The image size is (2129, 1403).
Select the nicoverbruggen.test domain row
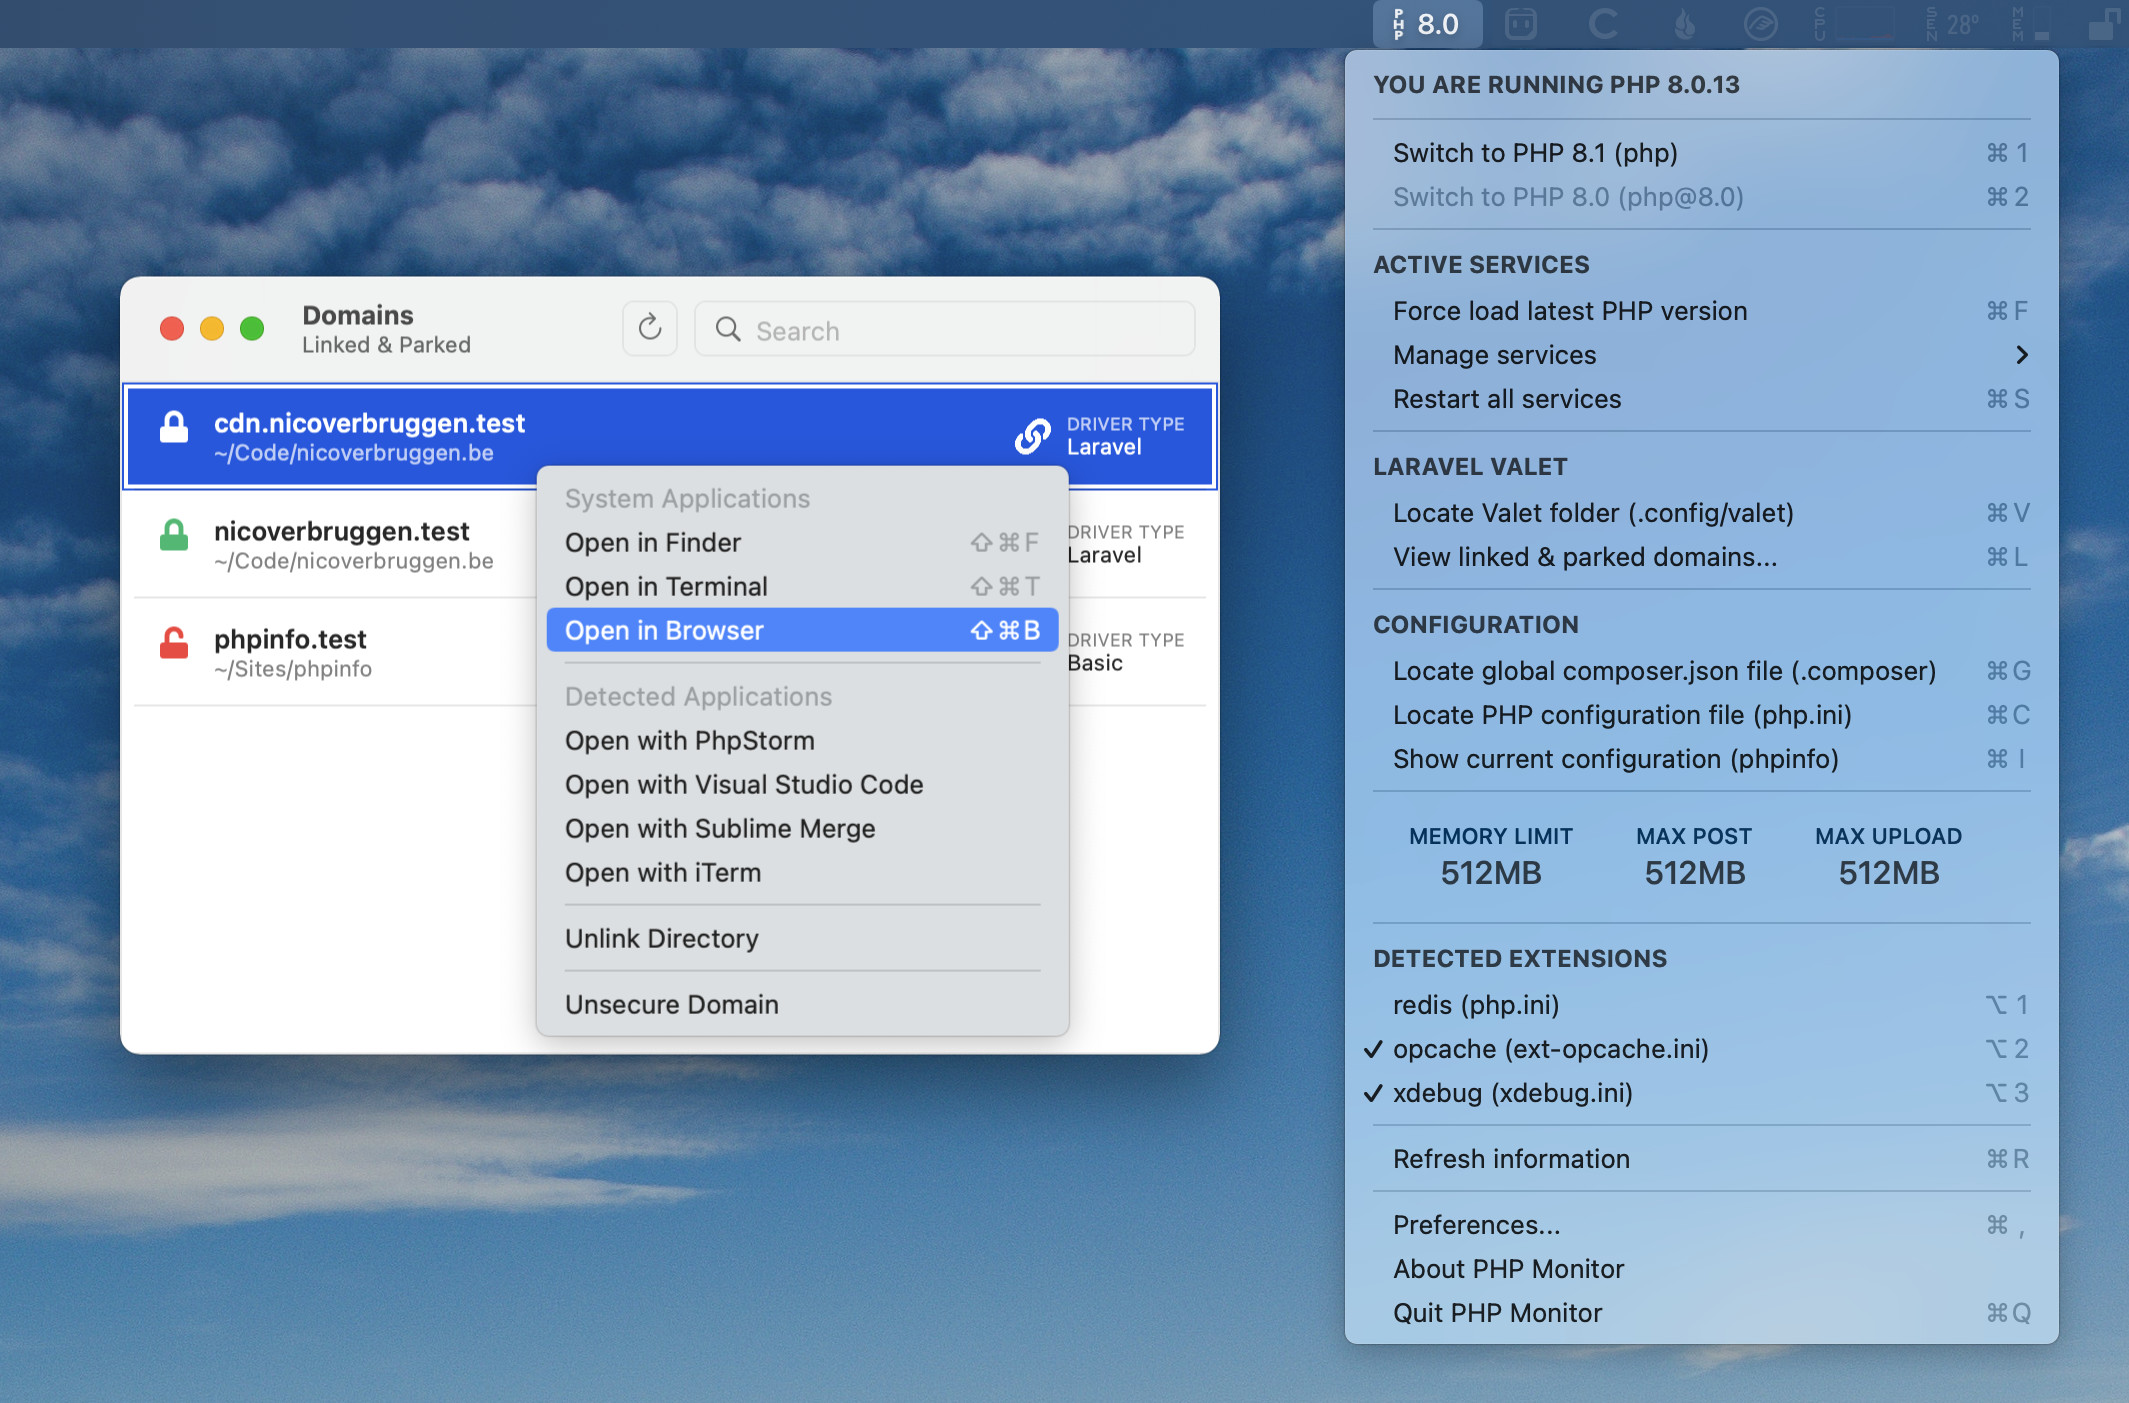click(x=670, y=544)
